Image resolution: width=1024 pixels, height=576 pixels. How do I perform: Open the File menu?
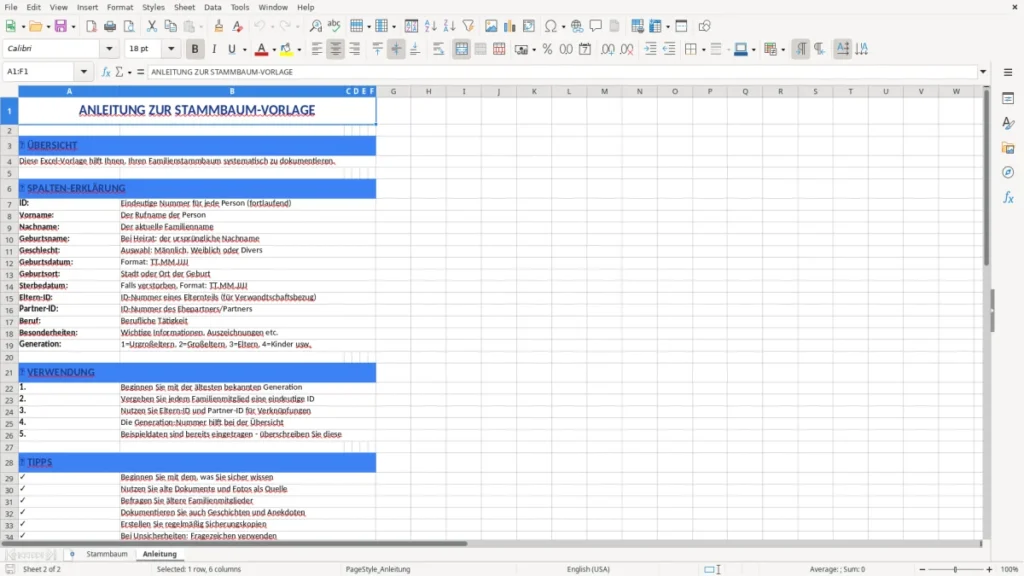coord(11,7)
